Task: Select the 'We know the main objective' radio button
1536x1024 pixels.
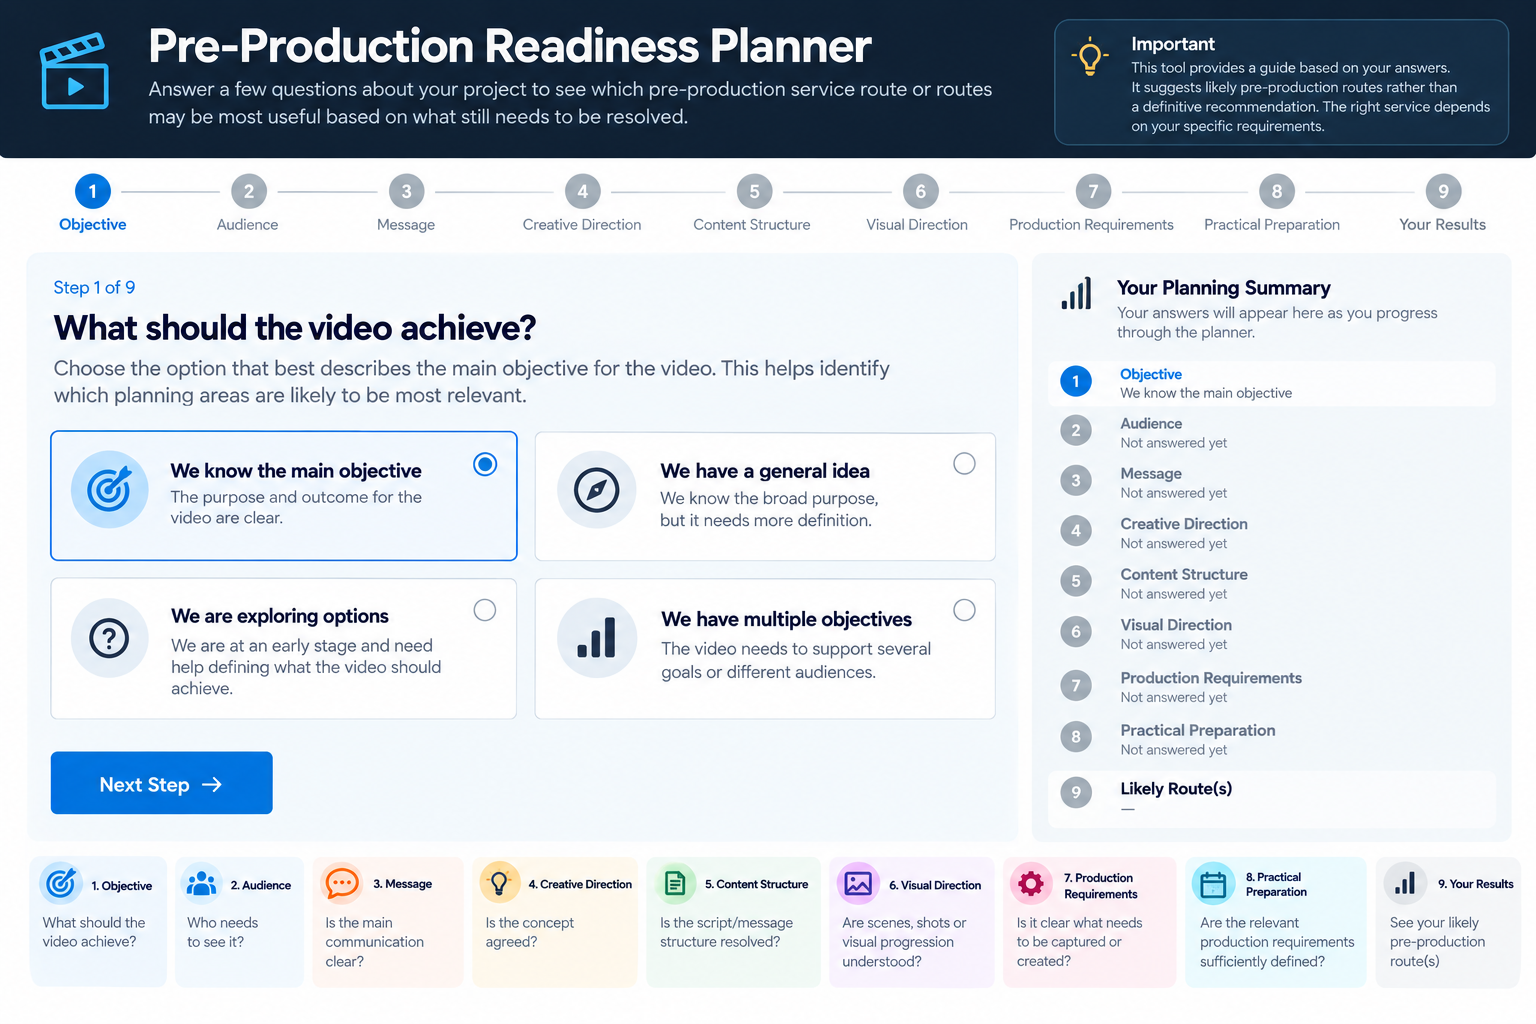Action: (485, 464)
